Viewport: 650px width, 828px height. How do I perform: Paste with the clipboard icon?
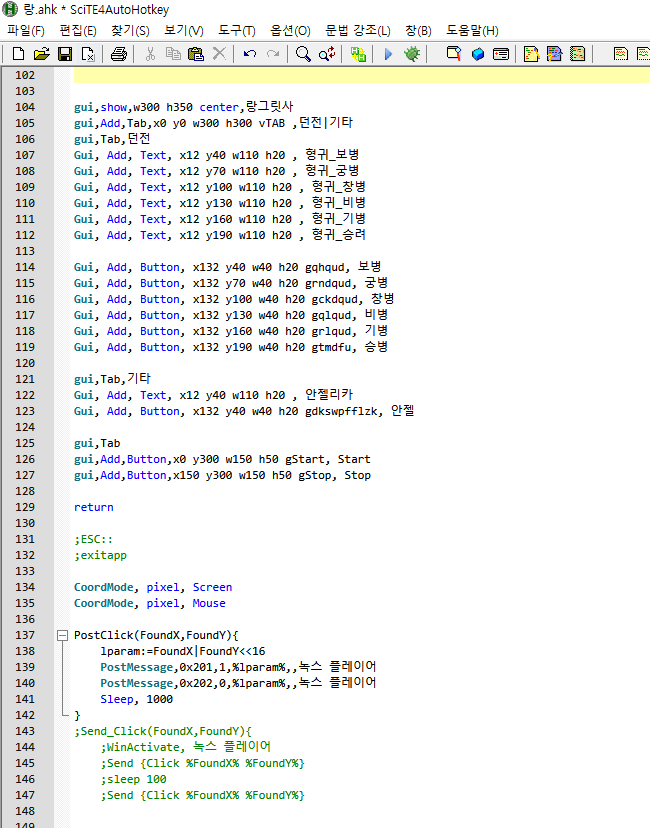click(196, 54)
